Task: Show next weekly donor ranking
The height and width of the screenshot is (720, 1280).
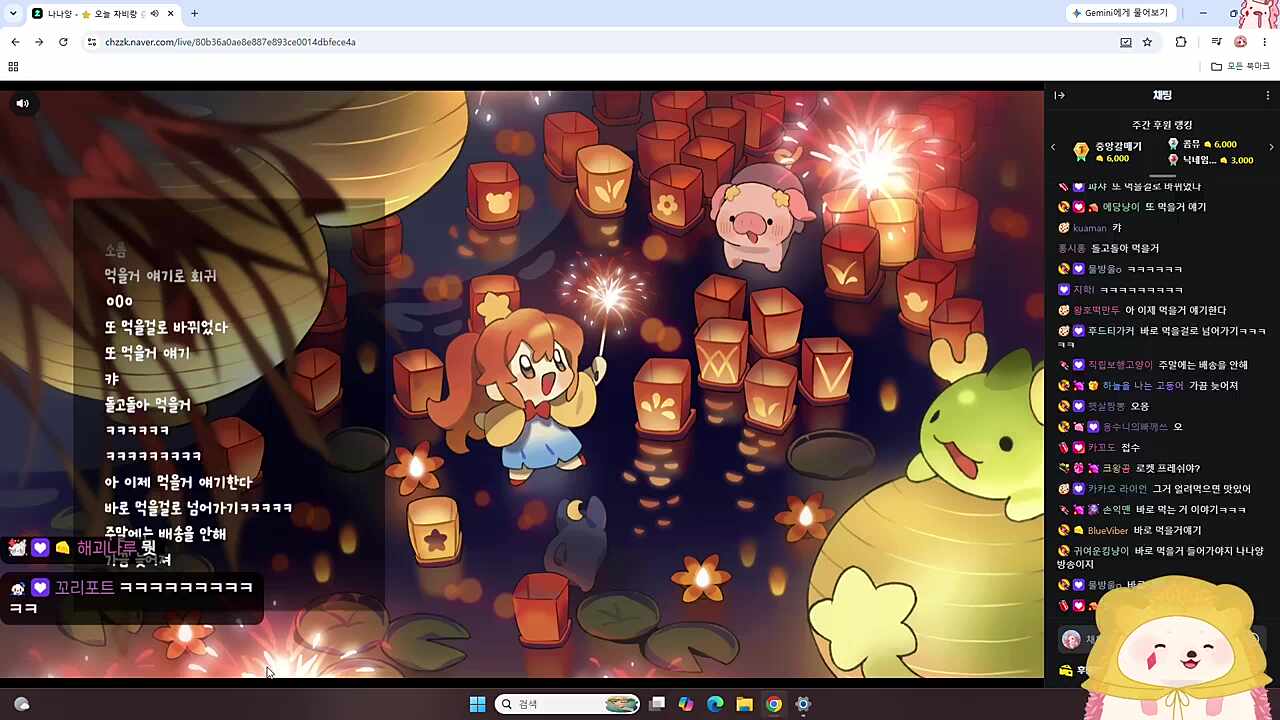Action: coord(1271,147)
